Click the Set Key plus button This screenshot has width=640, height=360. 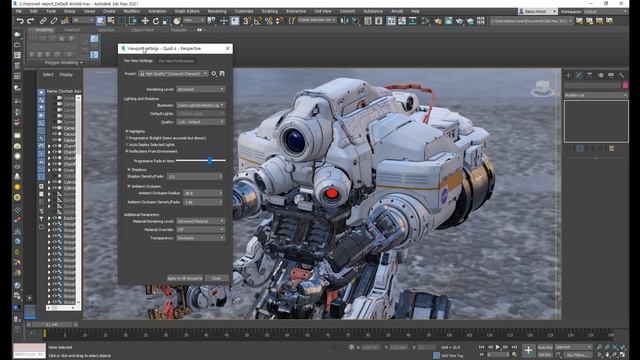(x=528, y=350)
